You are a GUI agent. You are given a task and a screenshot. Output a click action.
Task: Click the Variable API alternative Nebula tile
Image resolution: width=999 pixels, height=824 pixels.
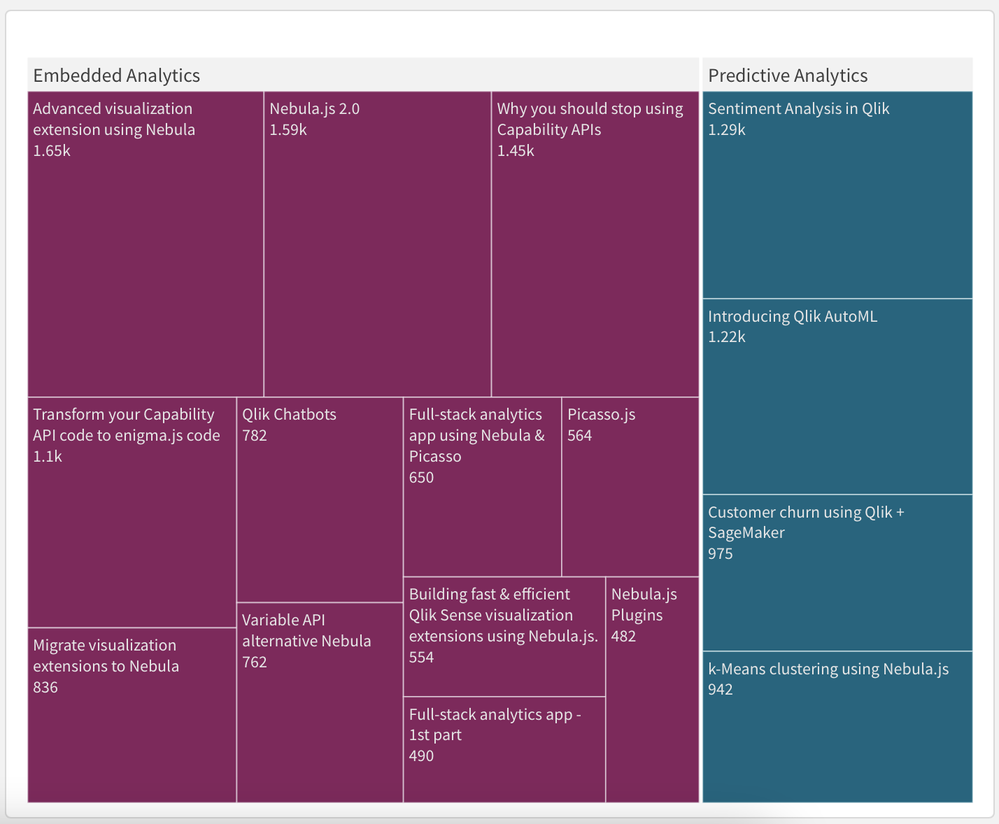320,702
